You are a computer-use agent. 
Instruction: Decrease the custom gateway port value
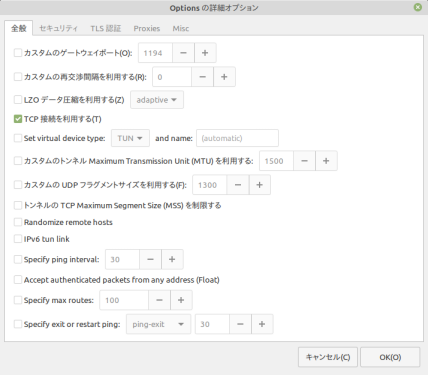point(183,53)
